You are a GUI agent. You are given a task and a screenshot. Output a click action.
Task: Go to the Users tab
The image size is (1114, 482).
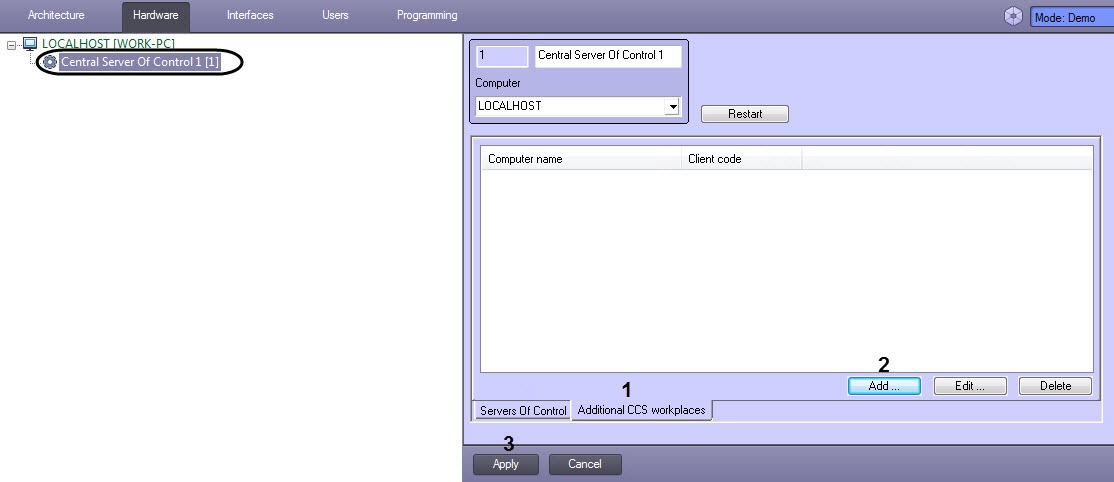click(x=335, y=15)
